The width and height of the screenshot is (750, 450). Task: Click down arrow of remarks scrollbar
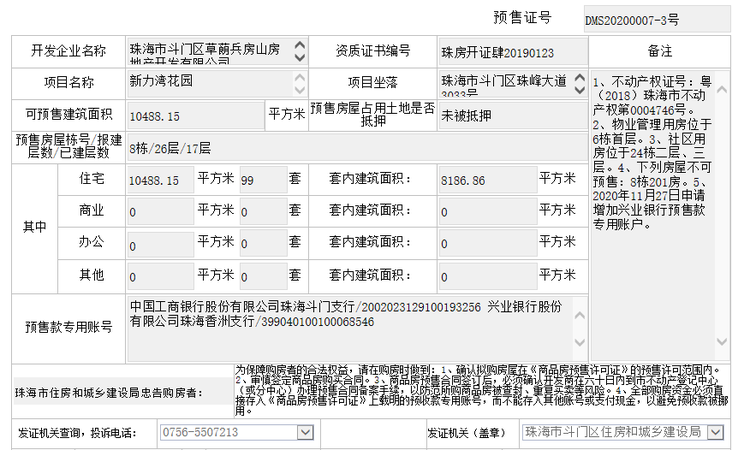coord(722,341)
